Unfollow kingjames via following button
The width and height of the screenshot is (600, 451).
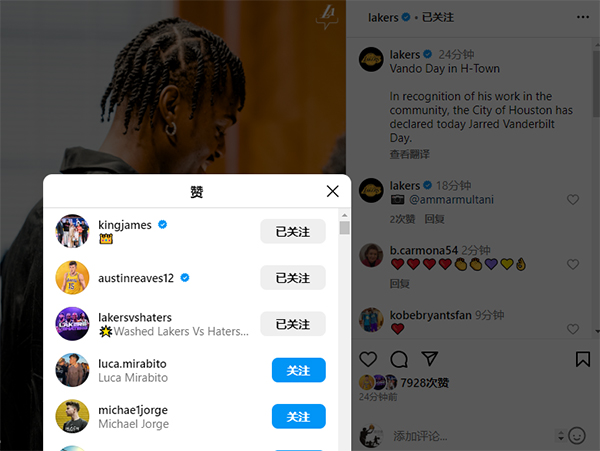pyautogui.click(x=293, y=231)
